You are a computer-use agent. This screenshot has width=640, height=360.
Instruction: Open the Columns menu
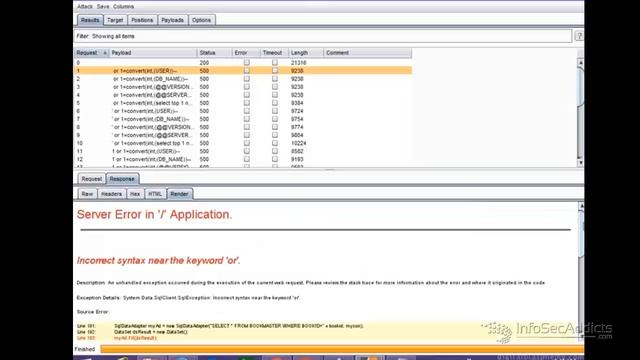[x=123, y=7]
